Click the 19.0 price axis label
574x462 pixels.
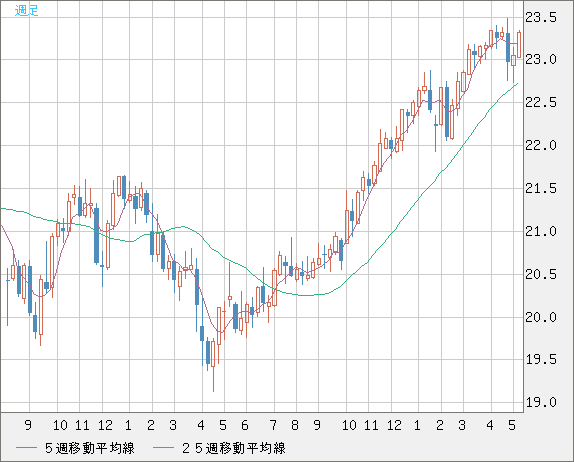[541, 402]
